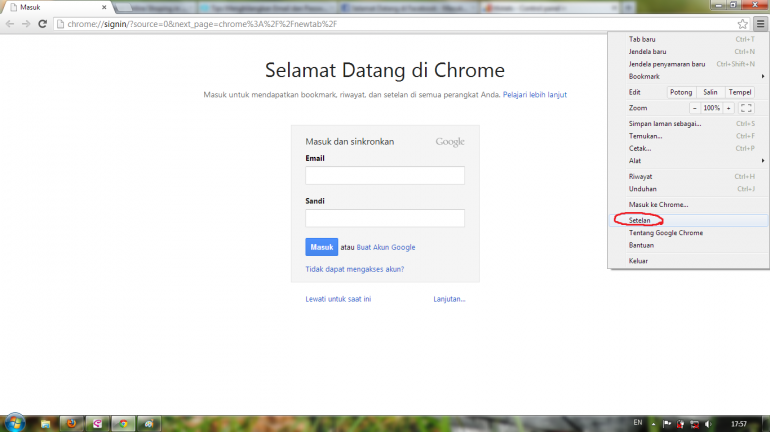Viewport: 770px width, 432px height.
Task: Choose Cetak from the menu
Action: [688, 148]
